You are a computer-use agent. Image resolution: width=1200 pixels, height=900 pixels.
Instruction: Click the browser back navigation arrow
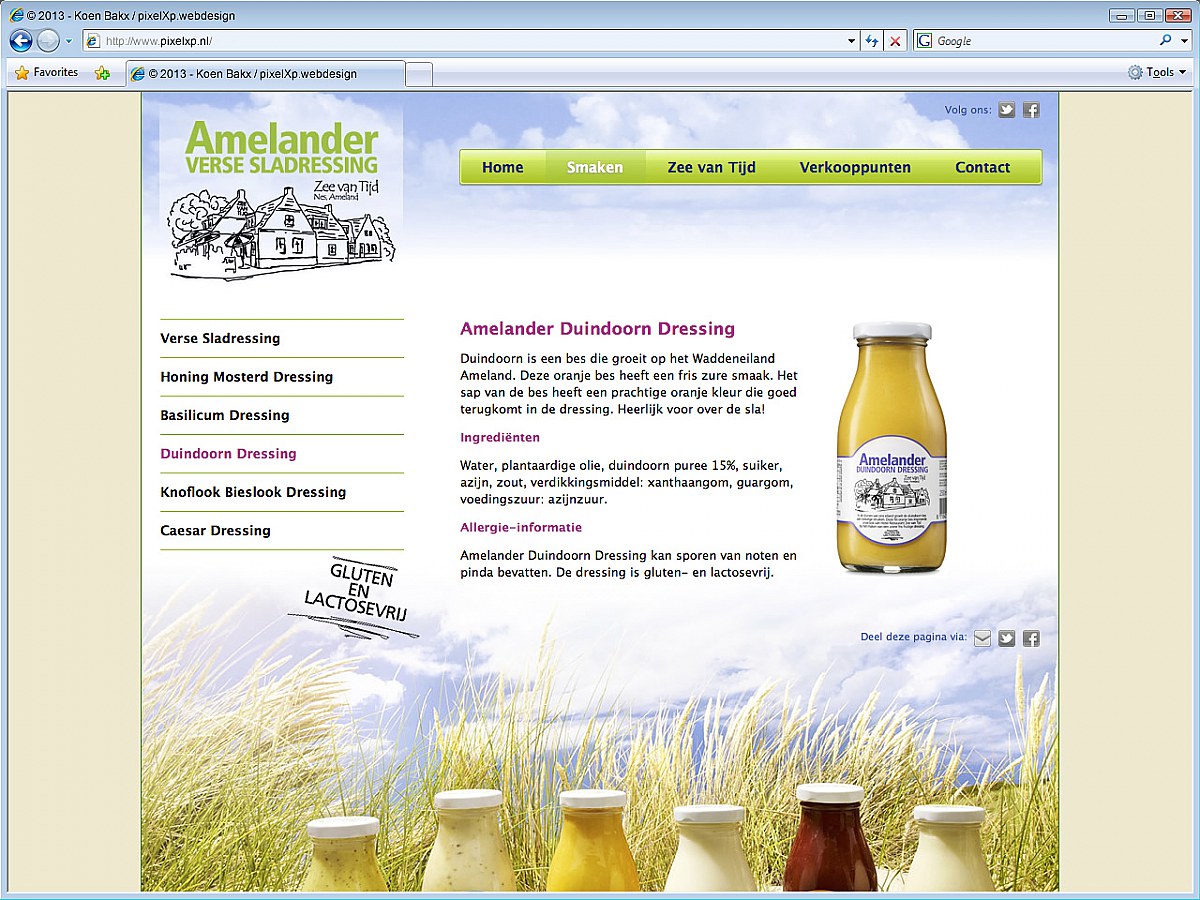coord(20,41)
